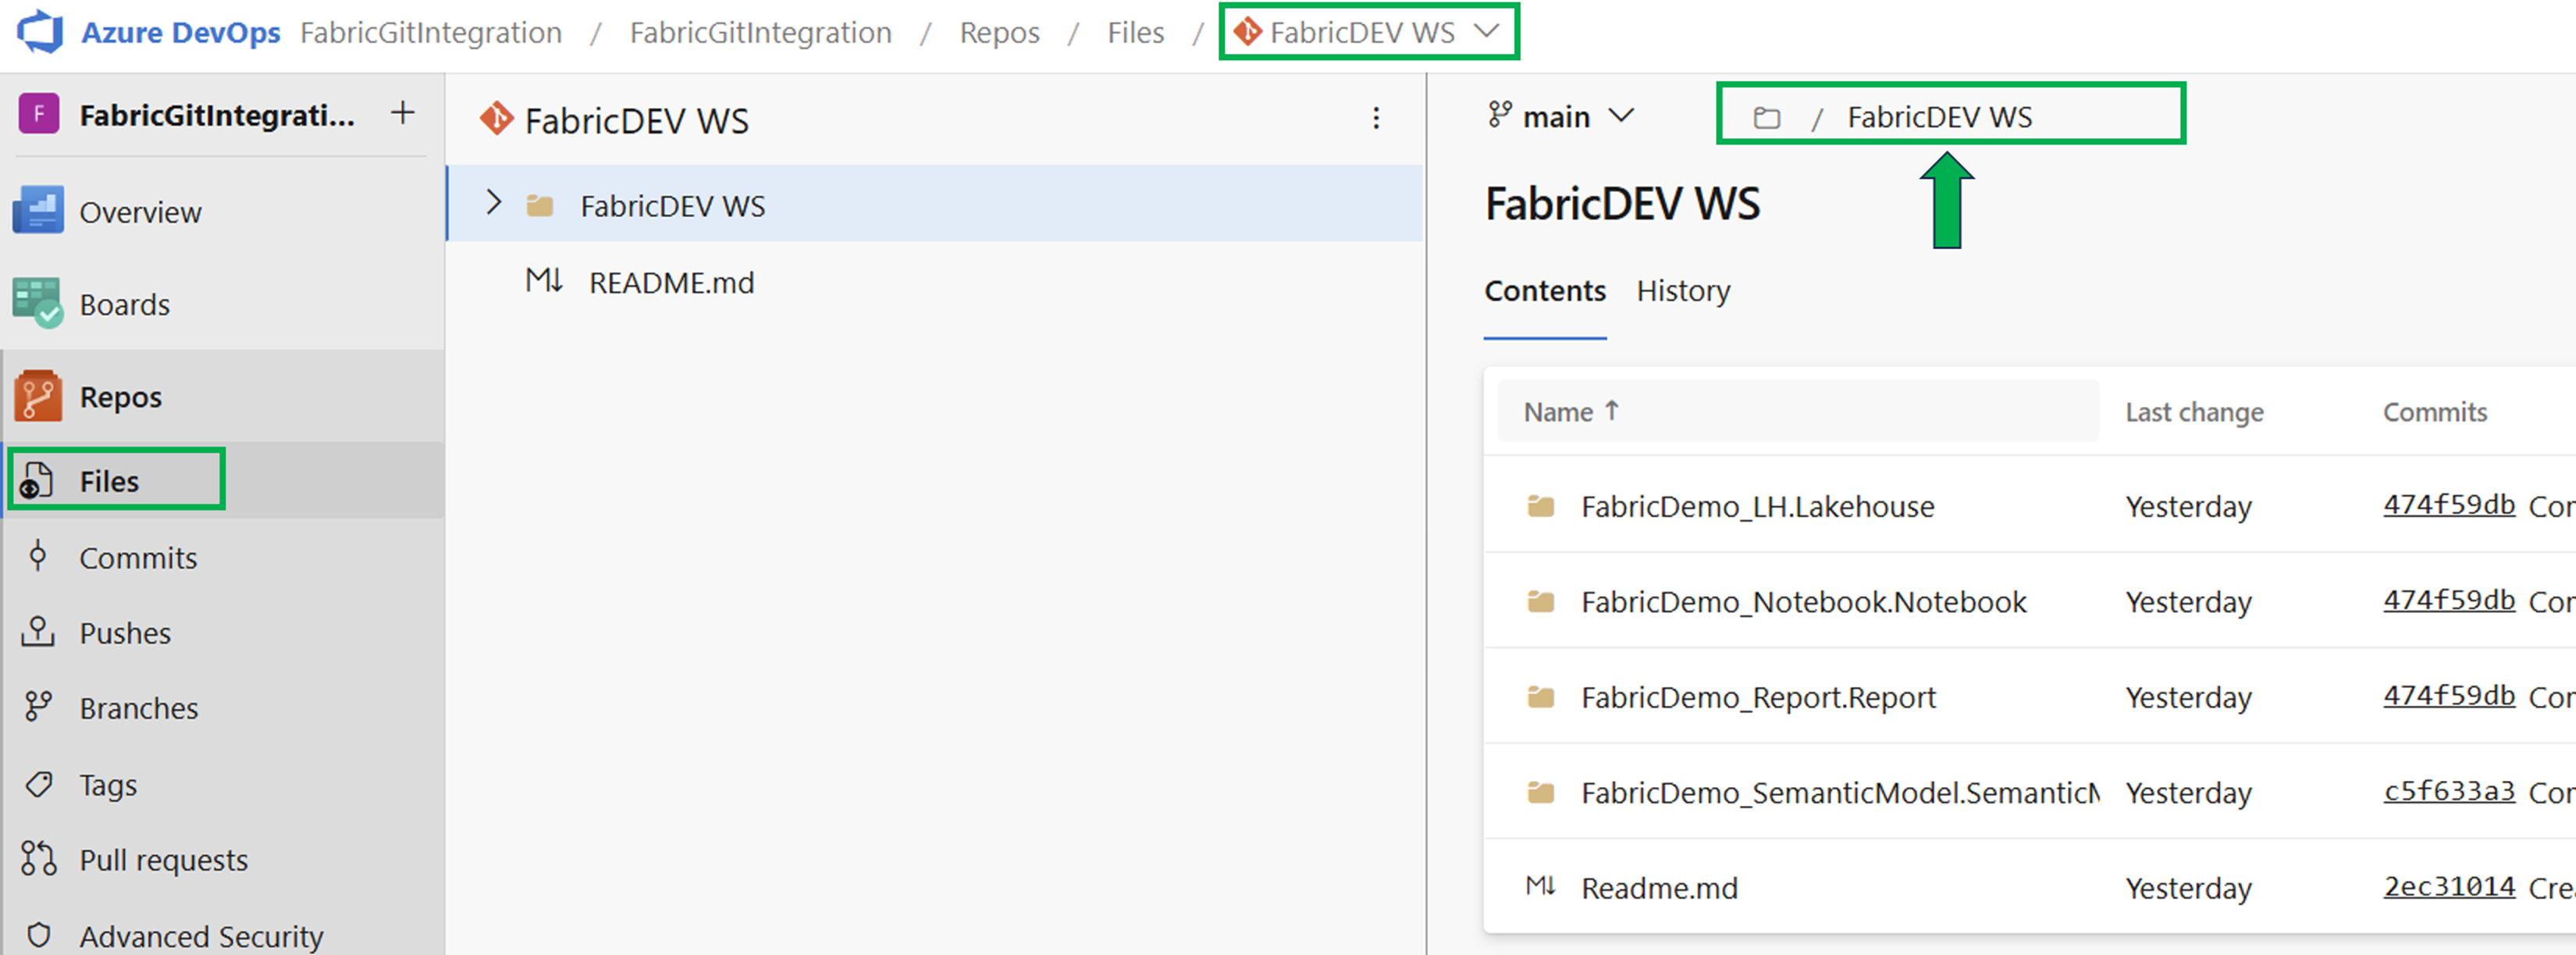Open commit 2ec31014 link

2449,886
